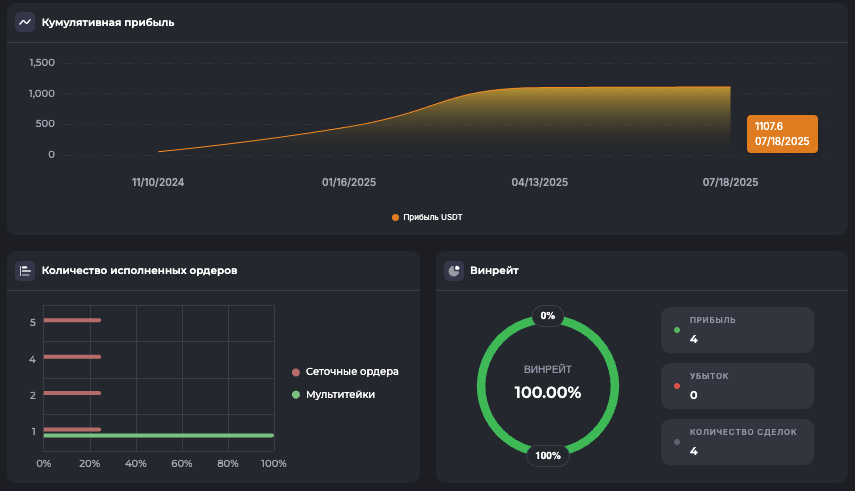855x491 pixels.
Task: Click the orange Прибыль USDT legend dot
Action: [x=396, y=217]
